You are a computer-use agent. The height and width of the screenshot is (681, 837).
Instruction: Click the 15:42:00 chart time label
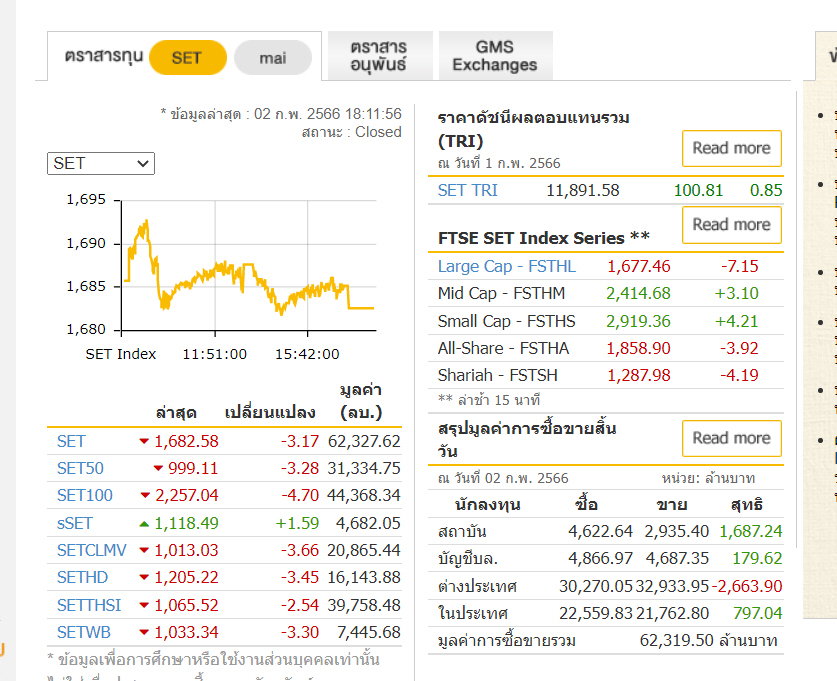point(307,354)
